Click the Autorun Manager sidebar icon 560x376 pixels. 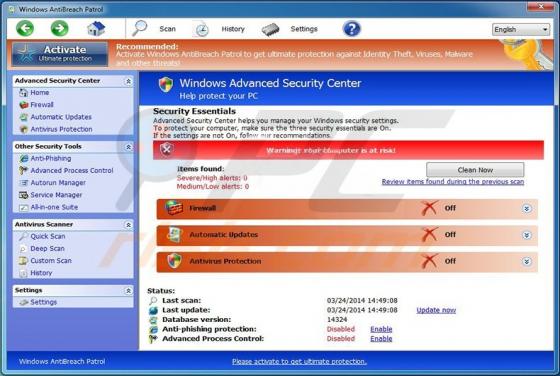(x=24, y=183)
